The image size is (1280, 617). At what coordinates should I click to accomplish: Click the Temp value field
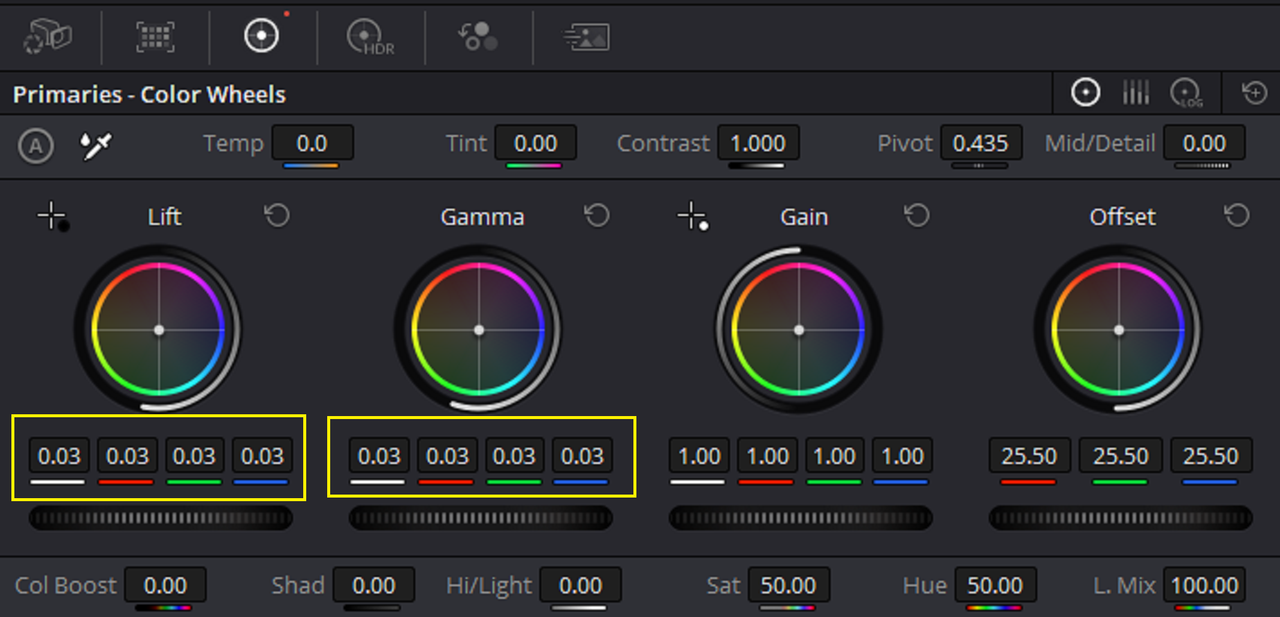pos(312,143)
